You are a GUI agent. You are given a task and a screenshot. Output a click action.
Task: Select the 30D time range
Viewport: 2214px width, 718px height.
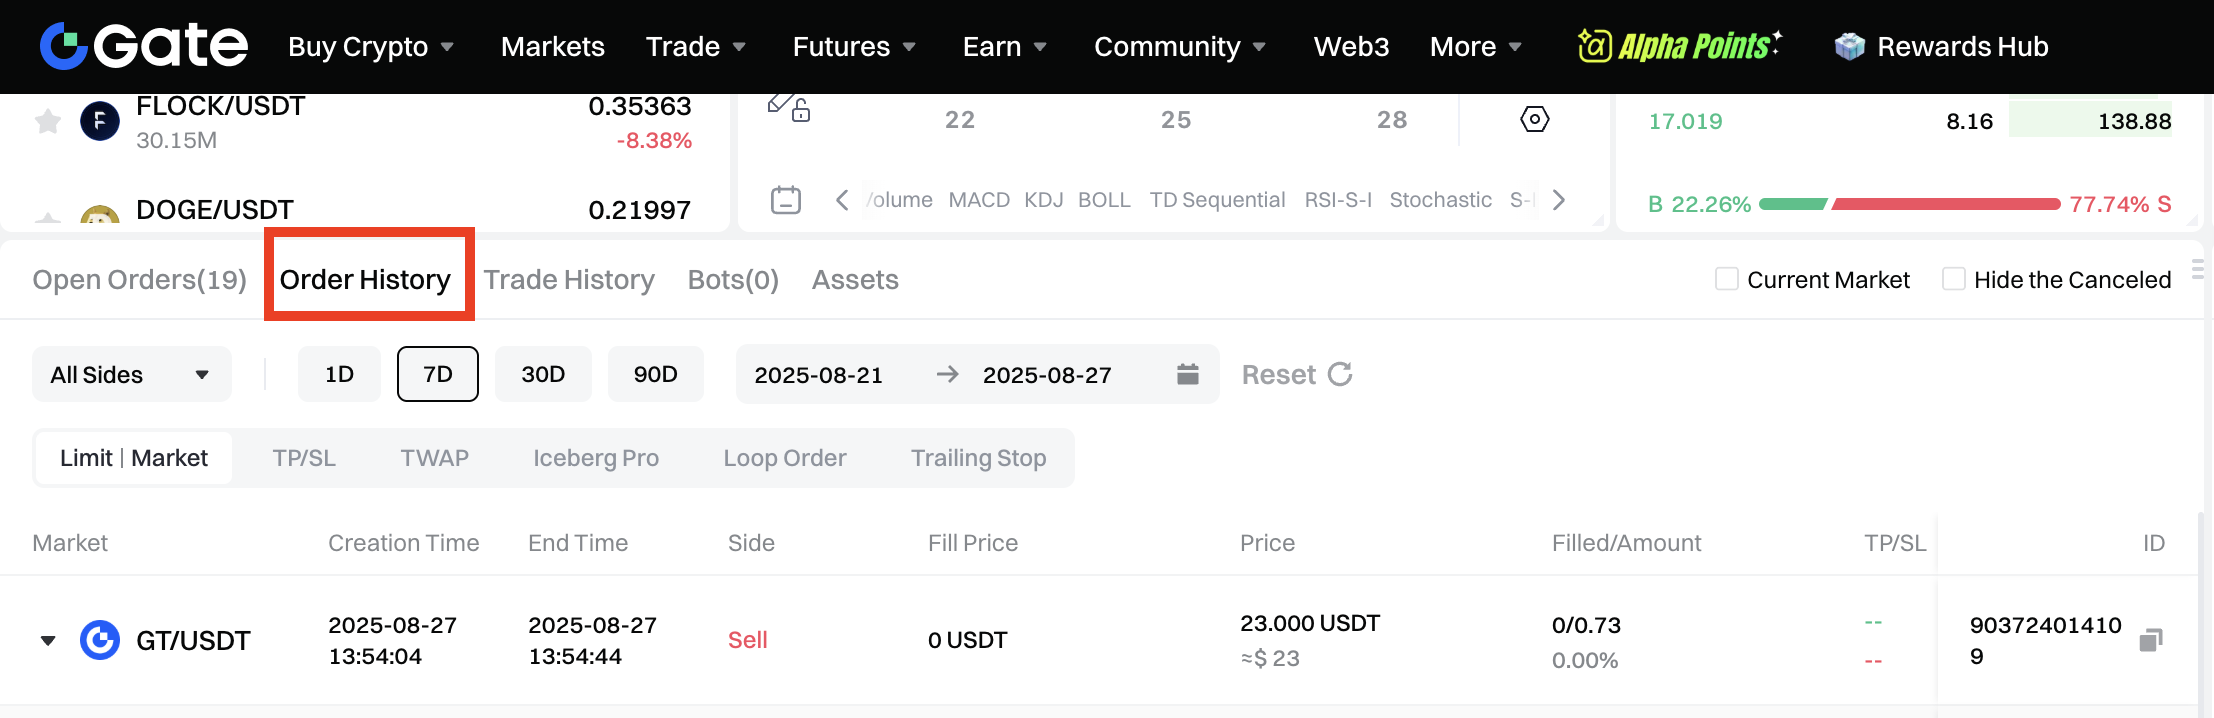coord(543,374)
